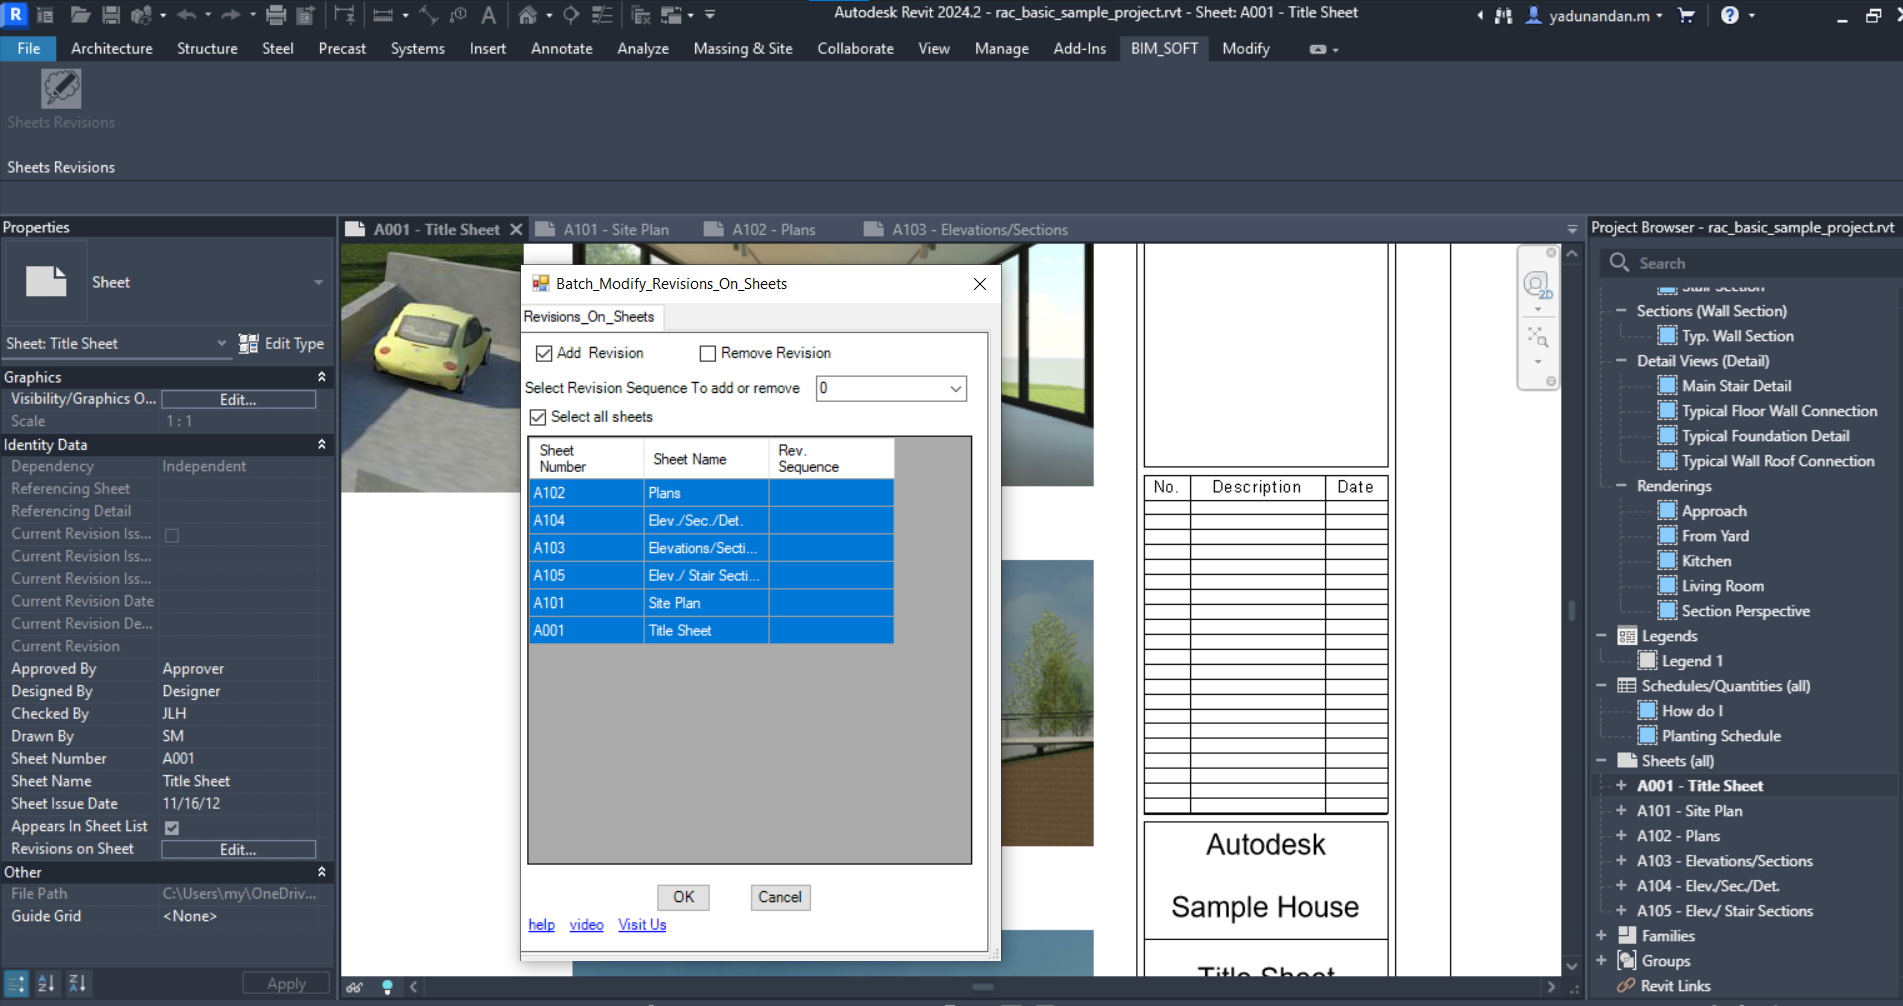The width and height of the screenshot is (1903, 1006).
Task: Open the File menu tab
Action: pyautogui.click(x=29, y=48)
